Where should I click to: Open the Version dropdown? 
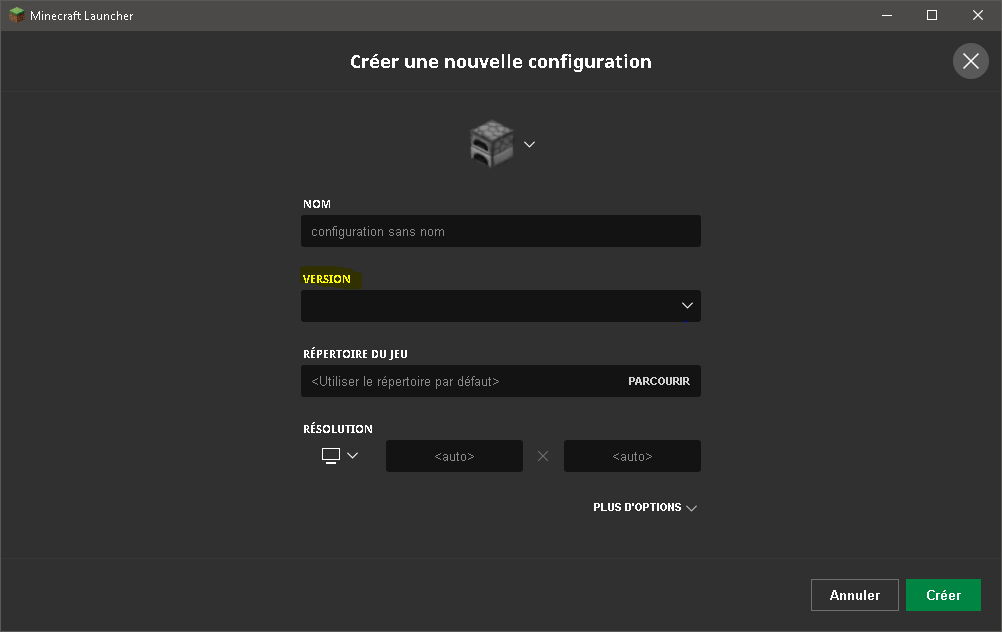tap(500, 306)
